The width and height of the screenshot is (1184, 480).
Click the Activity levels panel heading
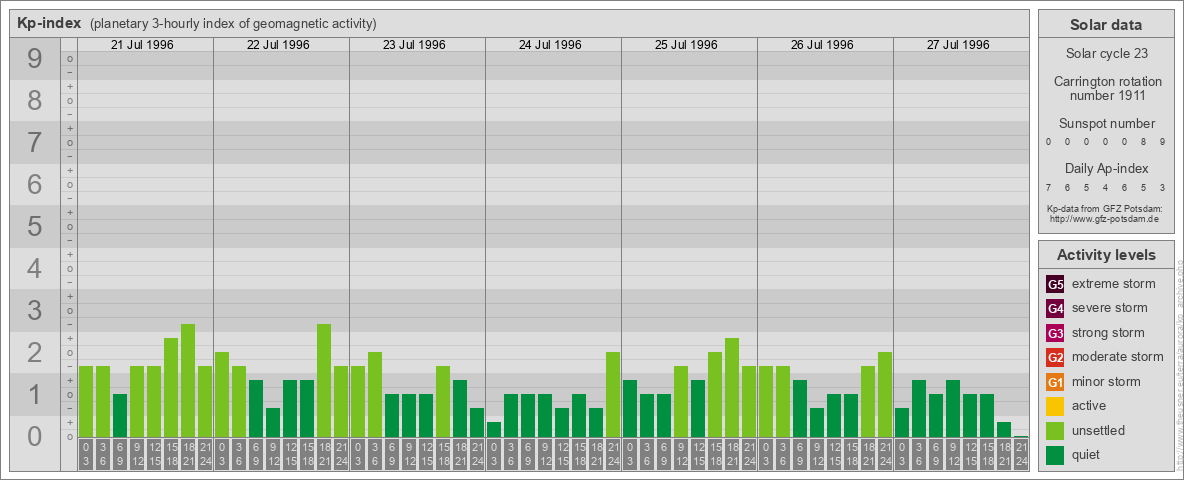pyautogui.click(x=1106, y=255)
